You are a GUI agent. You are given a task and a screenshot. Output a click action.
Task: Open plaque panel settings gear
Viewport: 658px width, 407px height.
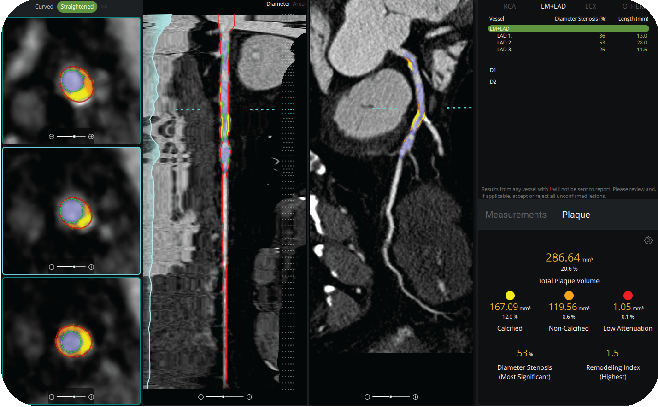pos(648,240)
